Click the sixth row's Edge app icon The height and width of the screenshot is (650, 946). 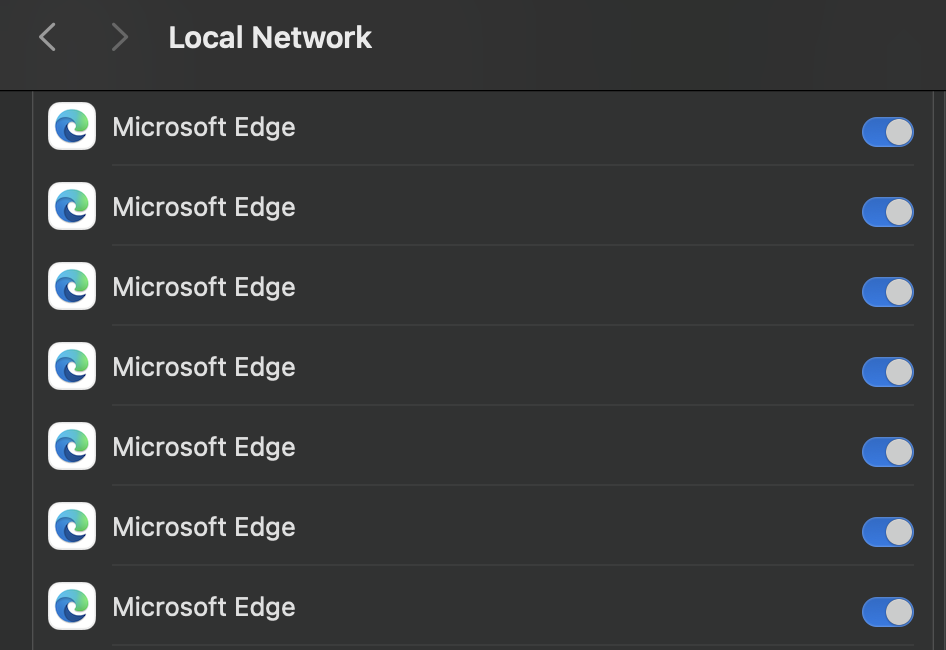coord(72,527)
